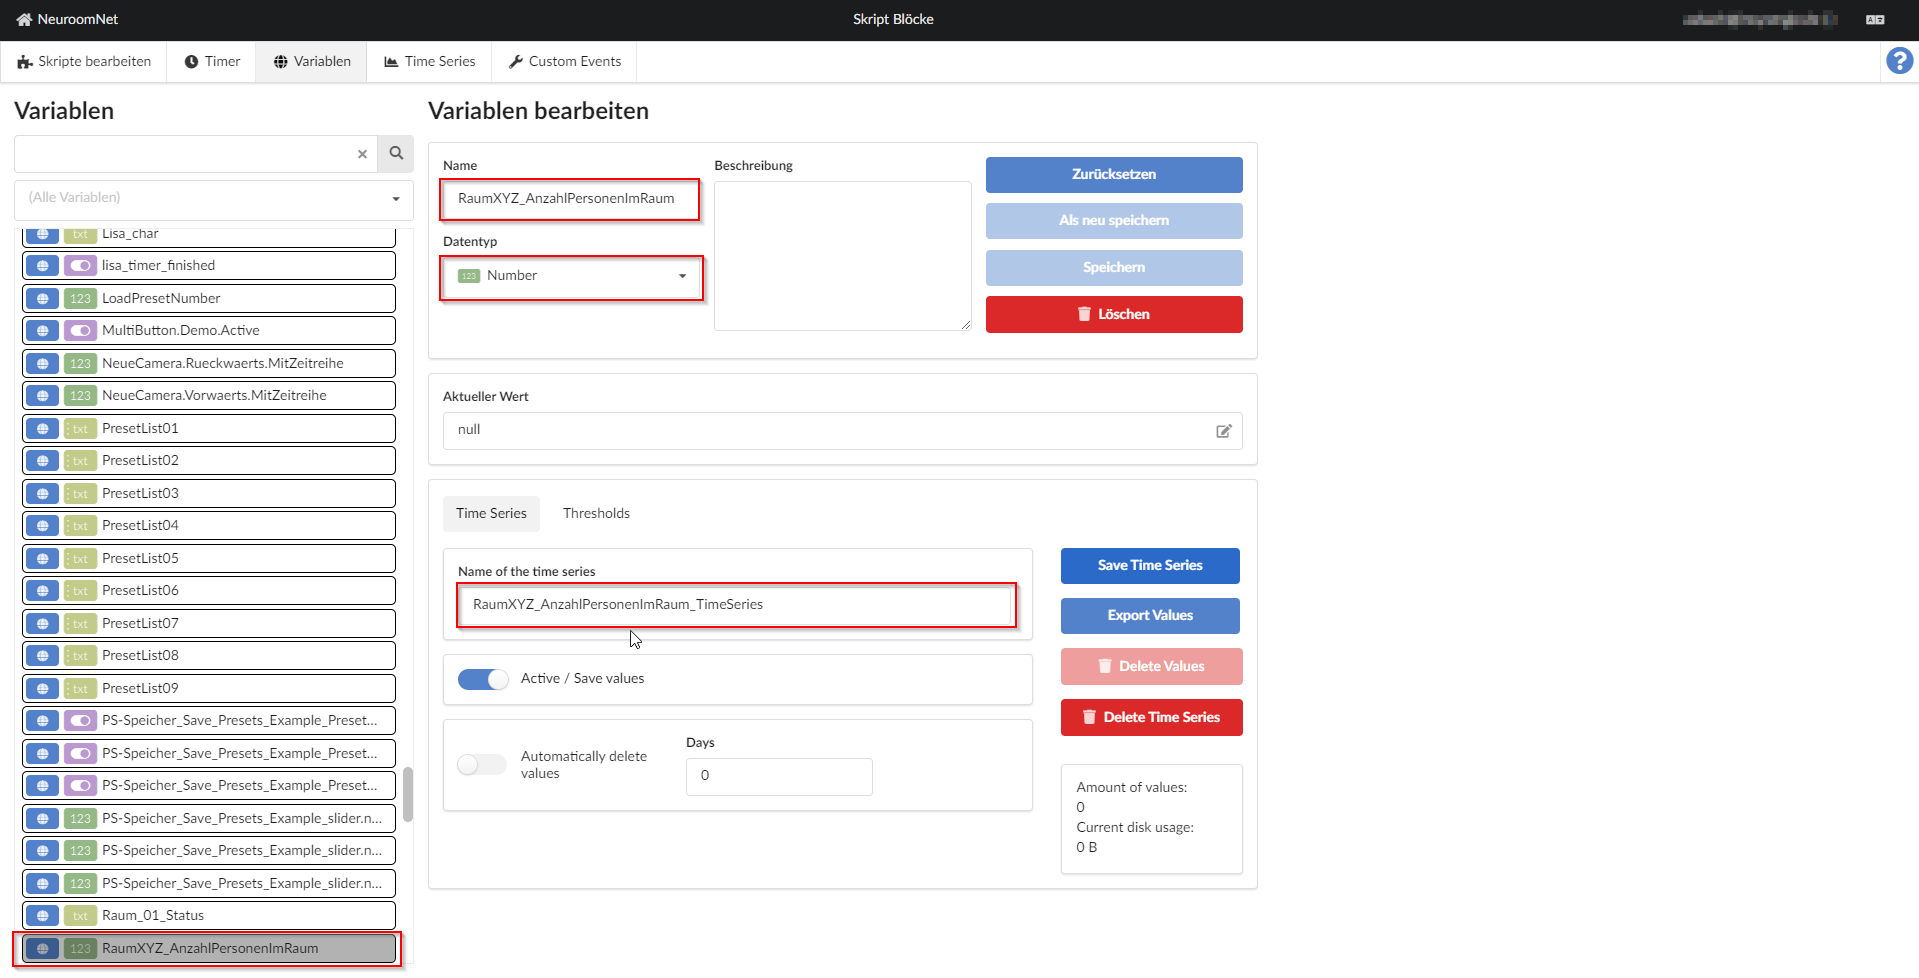Viewport: 1919px width, 978px height.
Task: Click globe icon of PresetList04 row
Action: pos(42,526)
